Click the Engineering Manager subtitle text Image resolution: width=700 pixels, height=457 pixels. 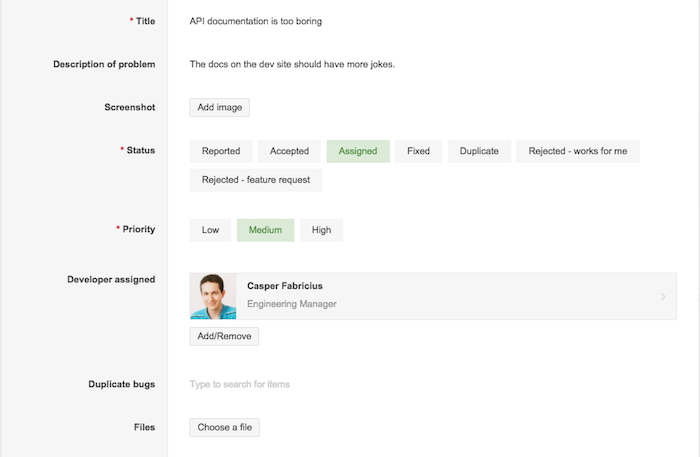(x=292, y=304)
